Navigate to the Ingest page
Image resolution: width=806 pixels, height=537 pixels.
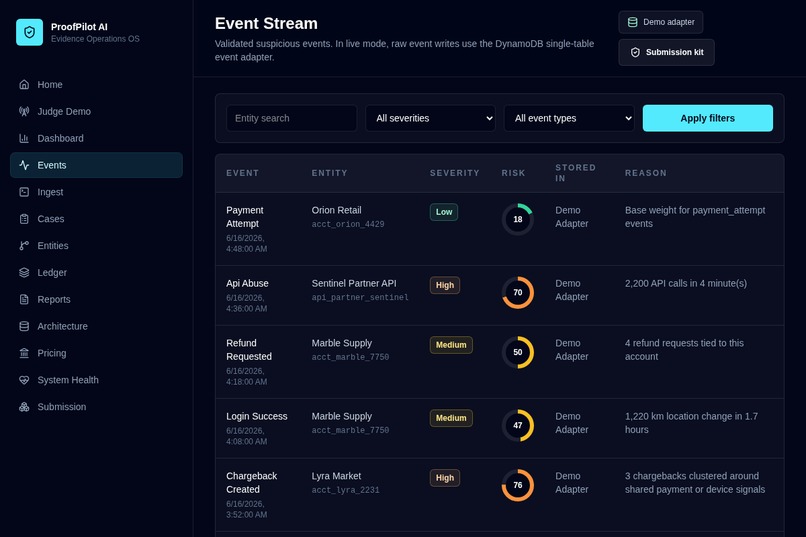point(96,192)
